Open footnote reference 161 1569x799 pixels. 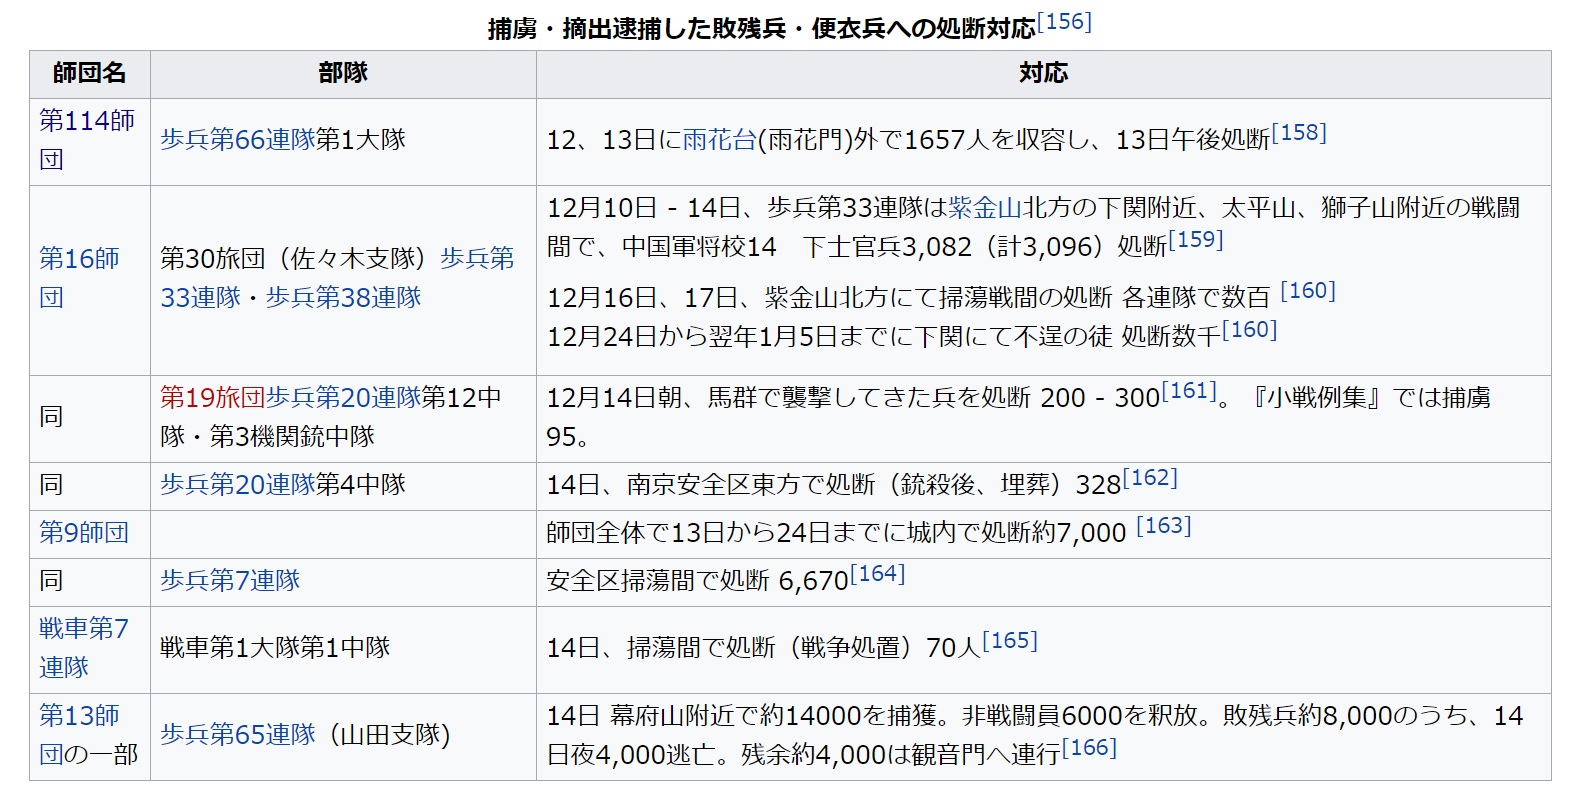tap(1188, 391)
